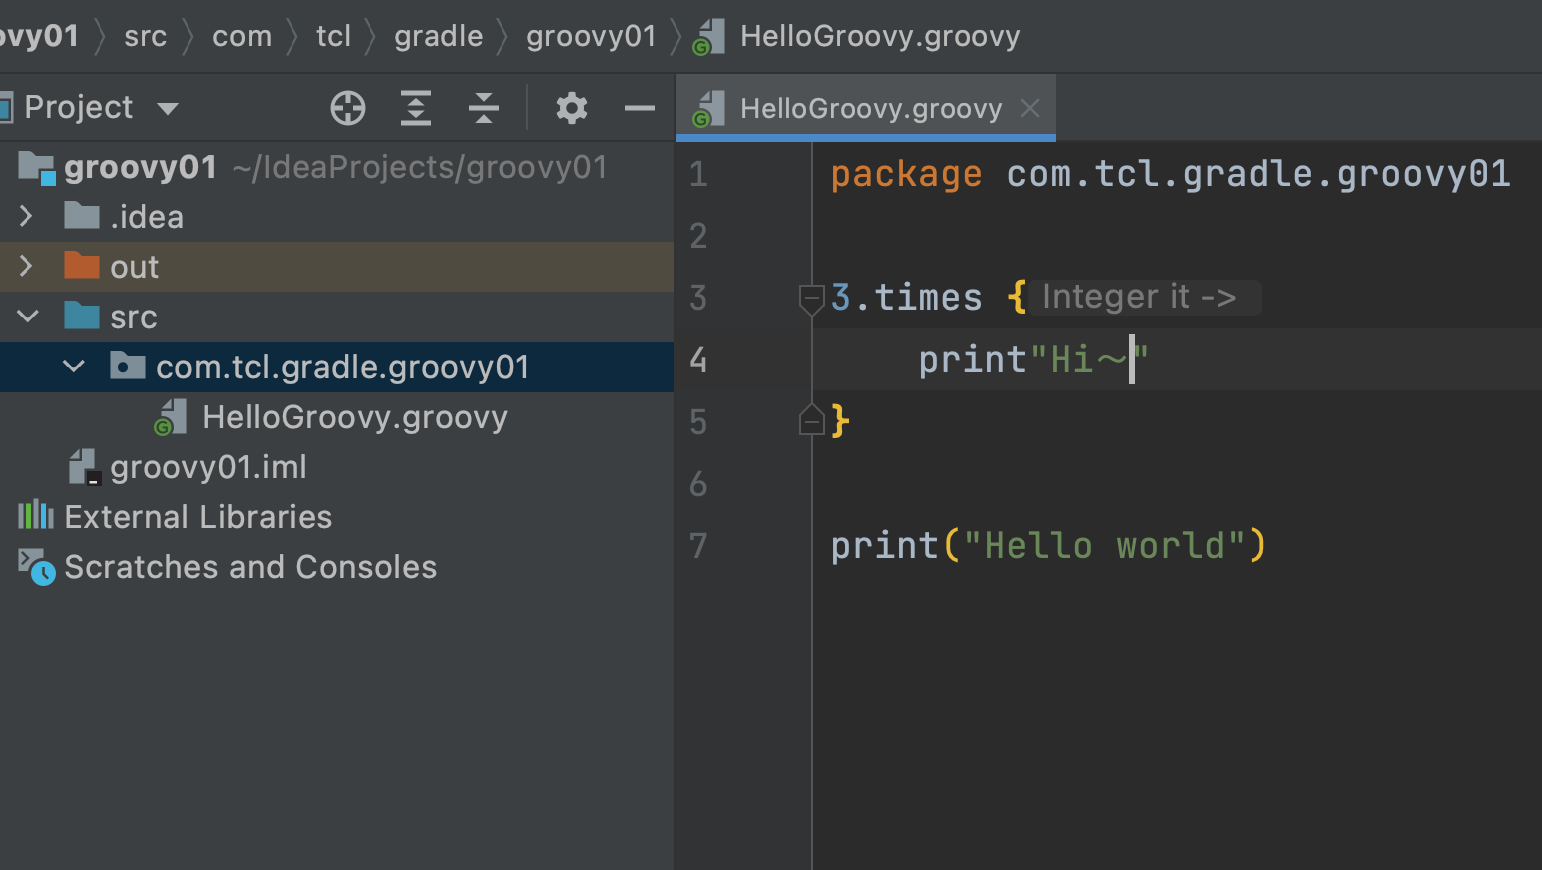Click the groovy01.iml file icon

click(x=84, y=467)
